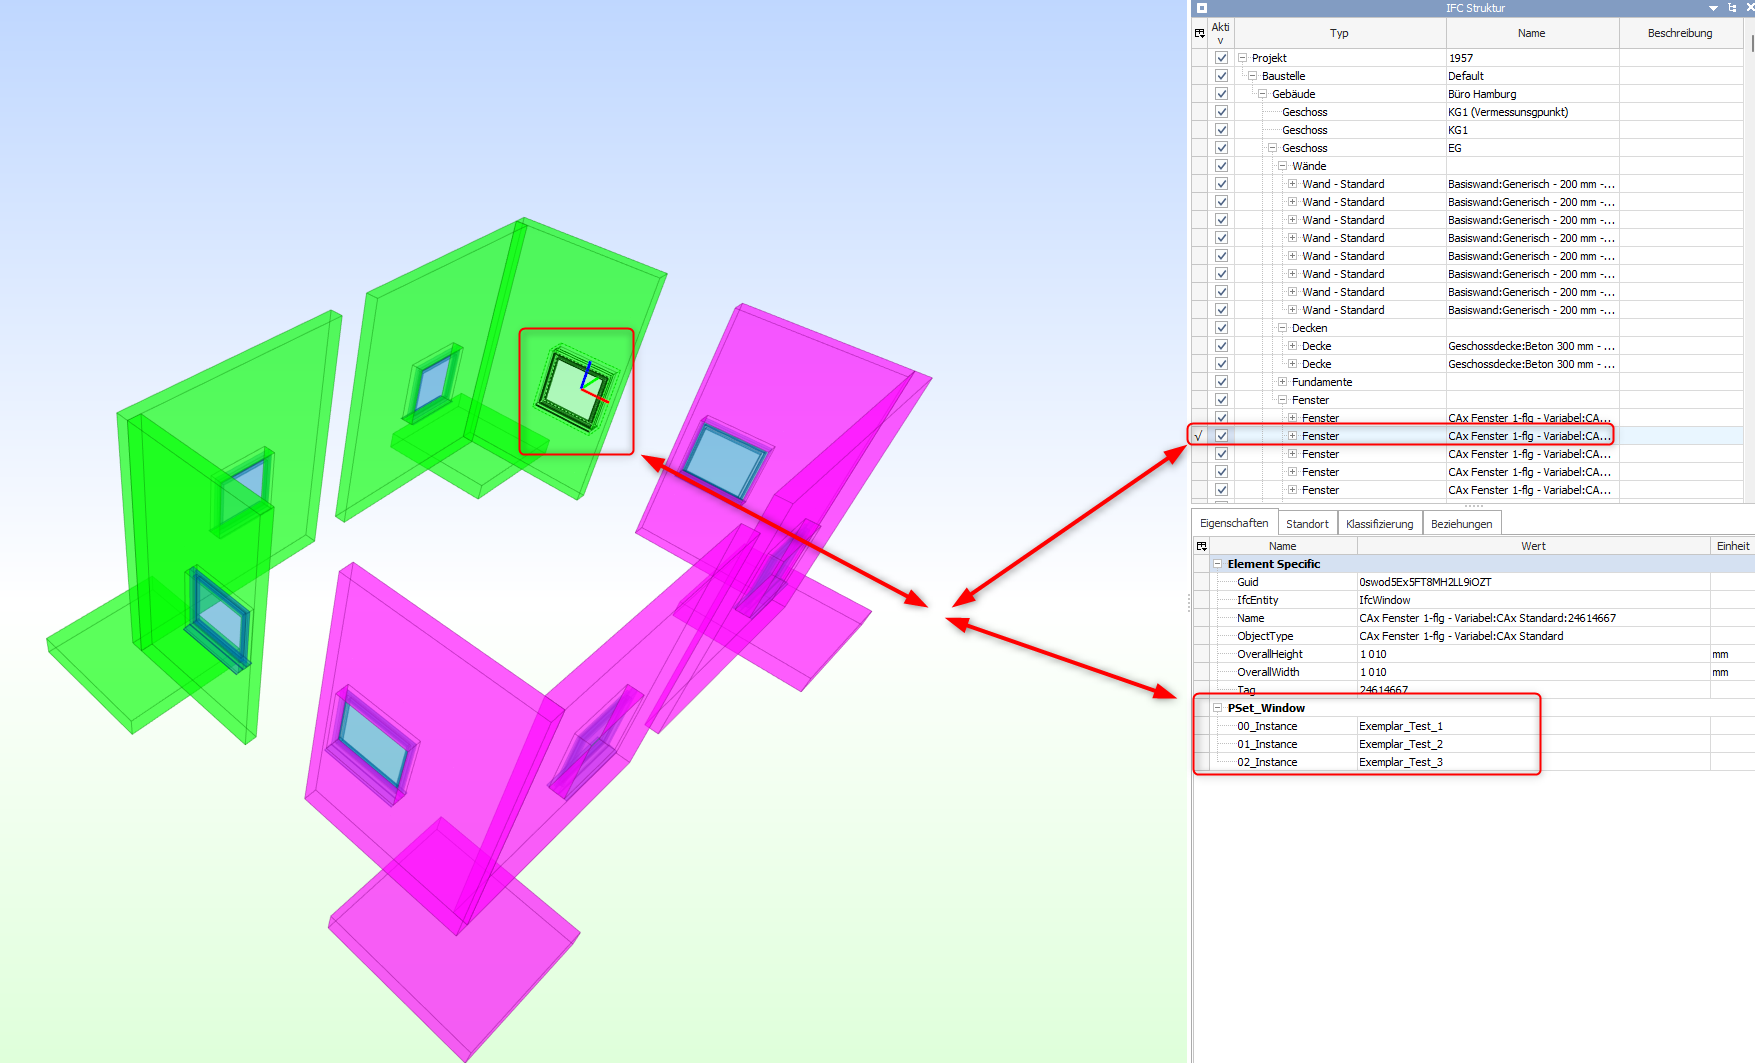The height and width of the screenshot is (1063, 1755).
Task: Switch to the Beziehungen tab
Action: [1461, 524]
